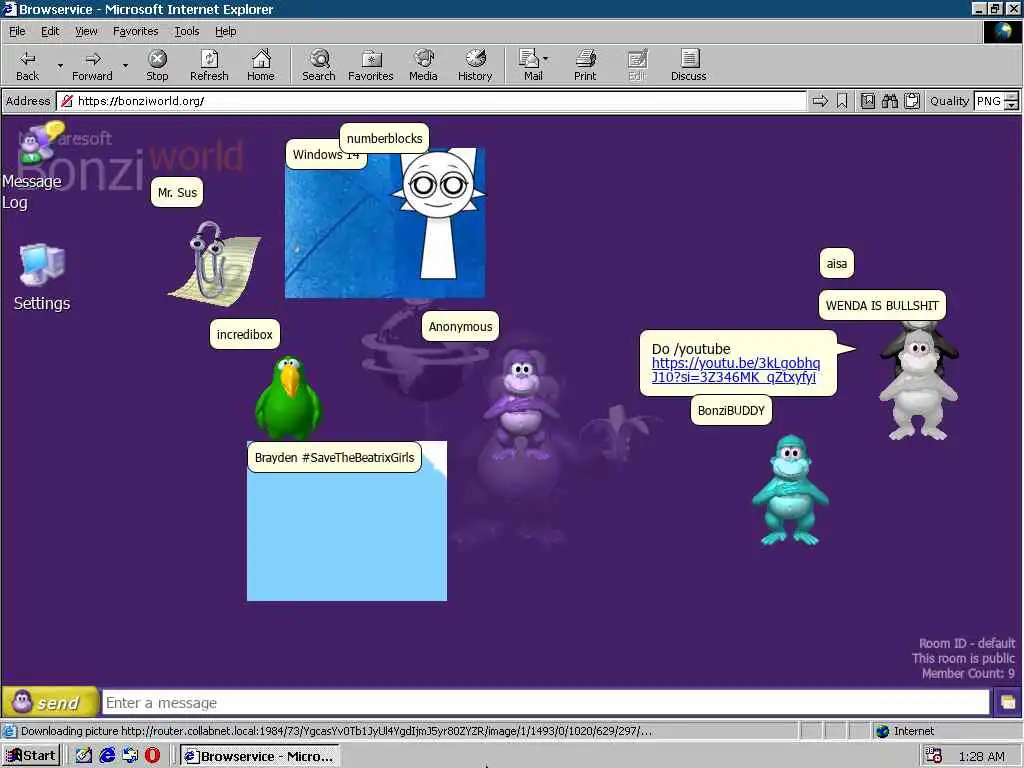Click the light blue shared image
Screen dimensions: 1024x768
pos(347,536)
